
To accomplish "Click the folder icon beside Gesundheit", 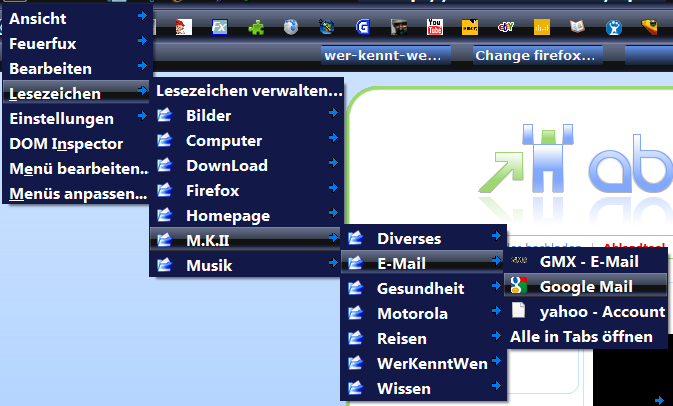I will click(355, 288).
